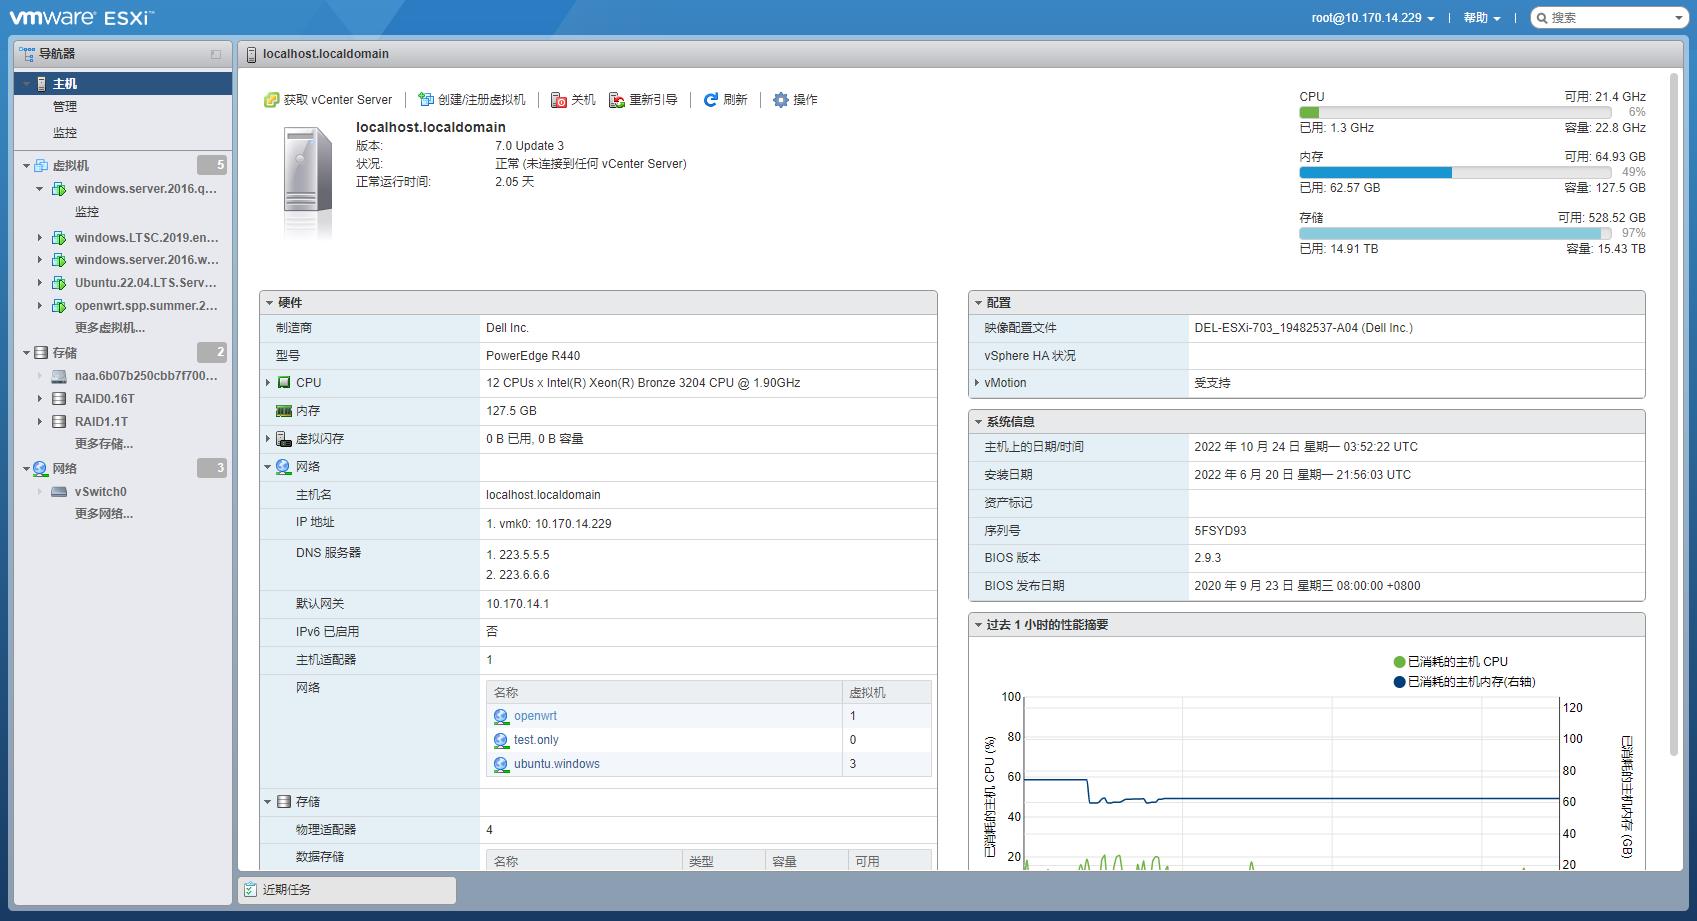The height and width of the screenshot is (921, 1697).
Task: Select 管理 under the host navigator
Action: (x=65, y=107)
